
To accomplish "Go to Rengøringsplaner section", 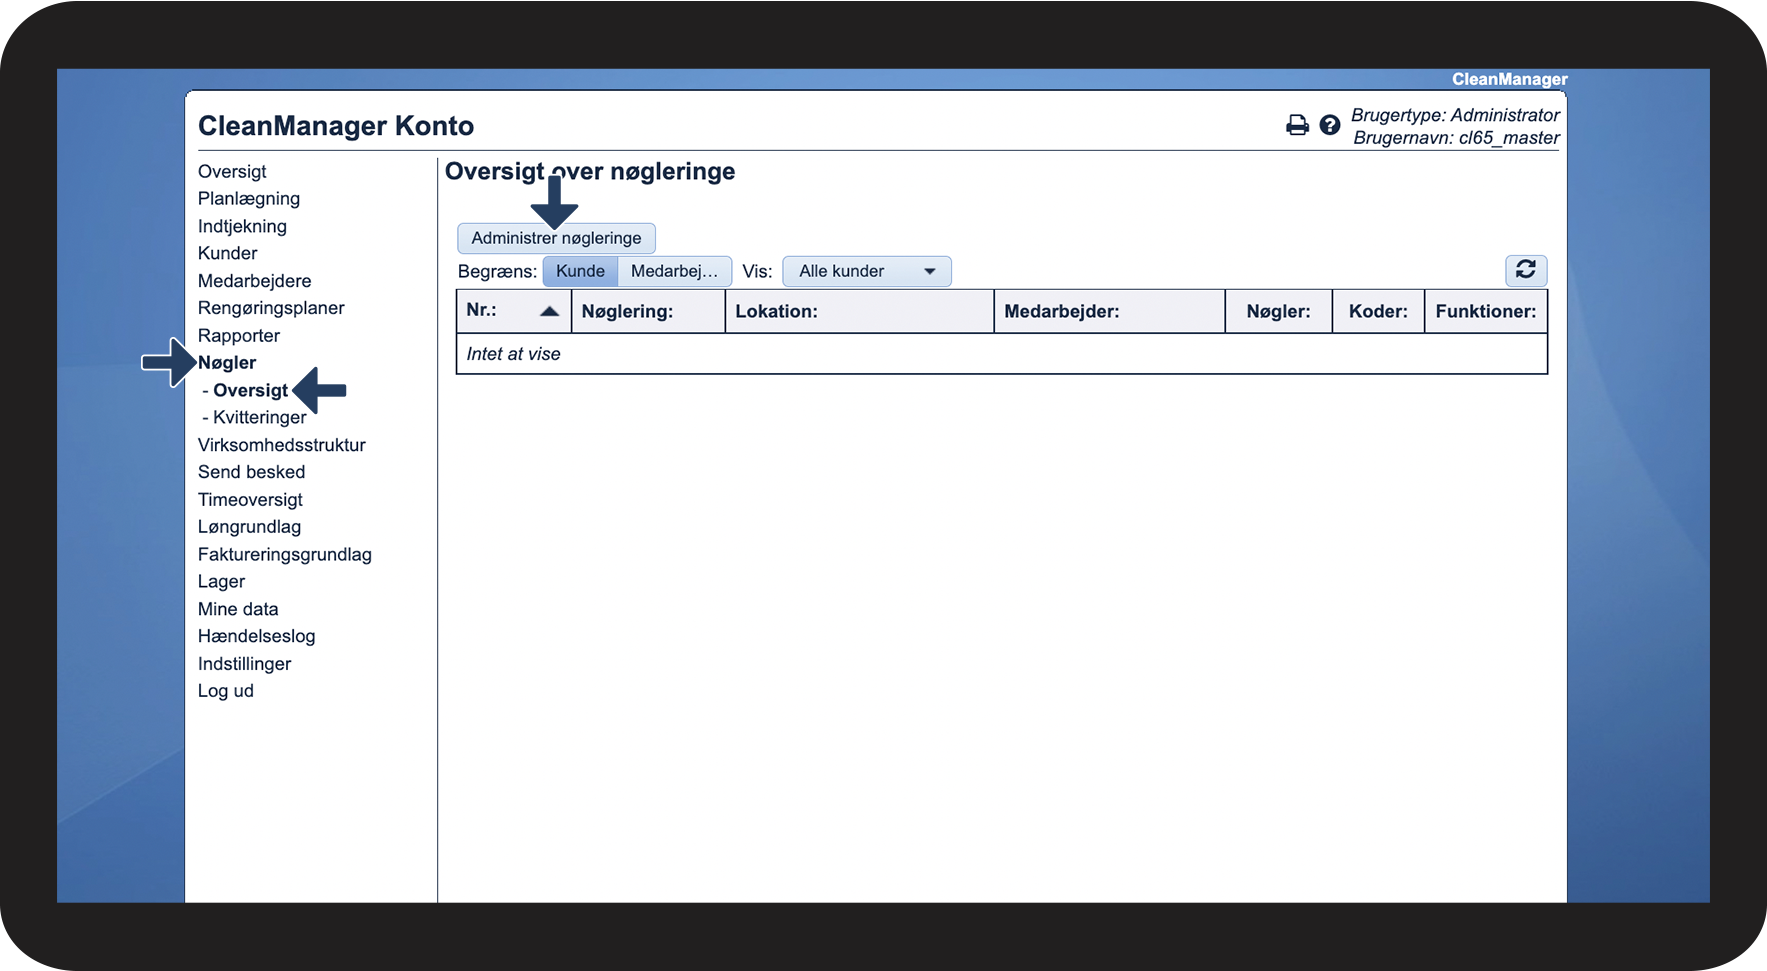I will coord(271,308).
